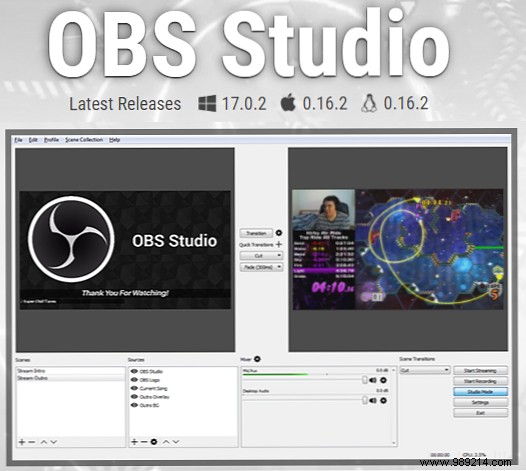Select the OBS Studio source name
526x471 pixels.
[x=151, y=372]
